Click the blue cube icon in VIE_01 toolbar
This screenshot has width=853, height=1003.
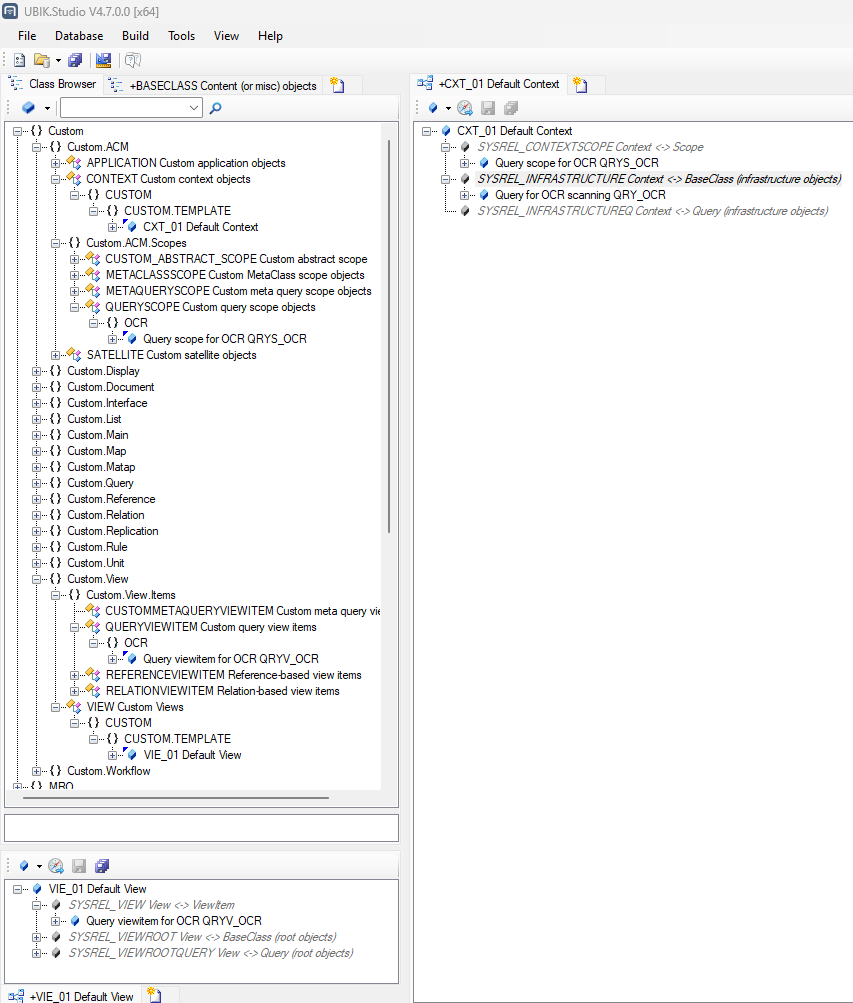click(24, 865)
